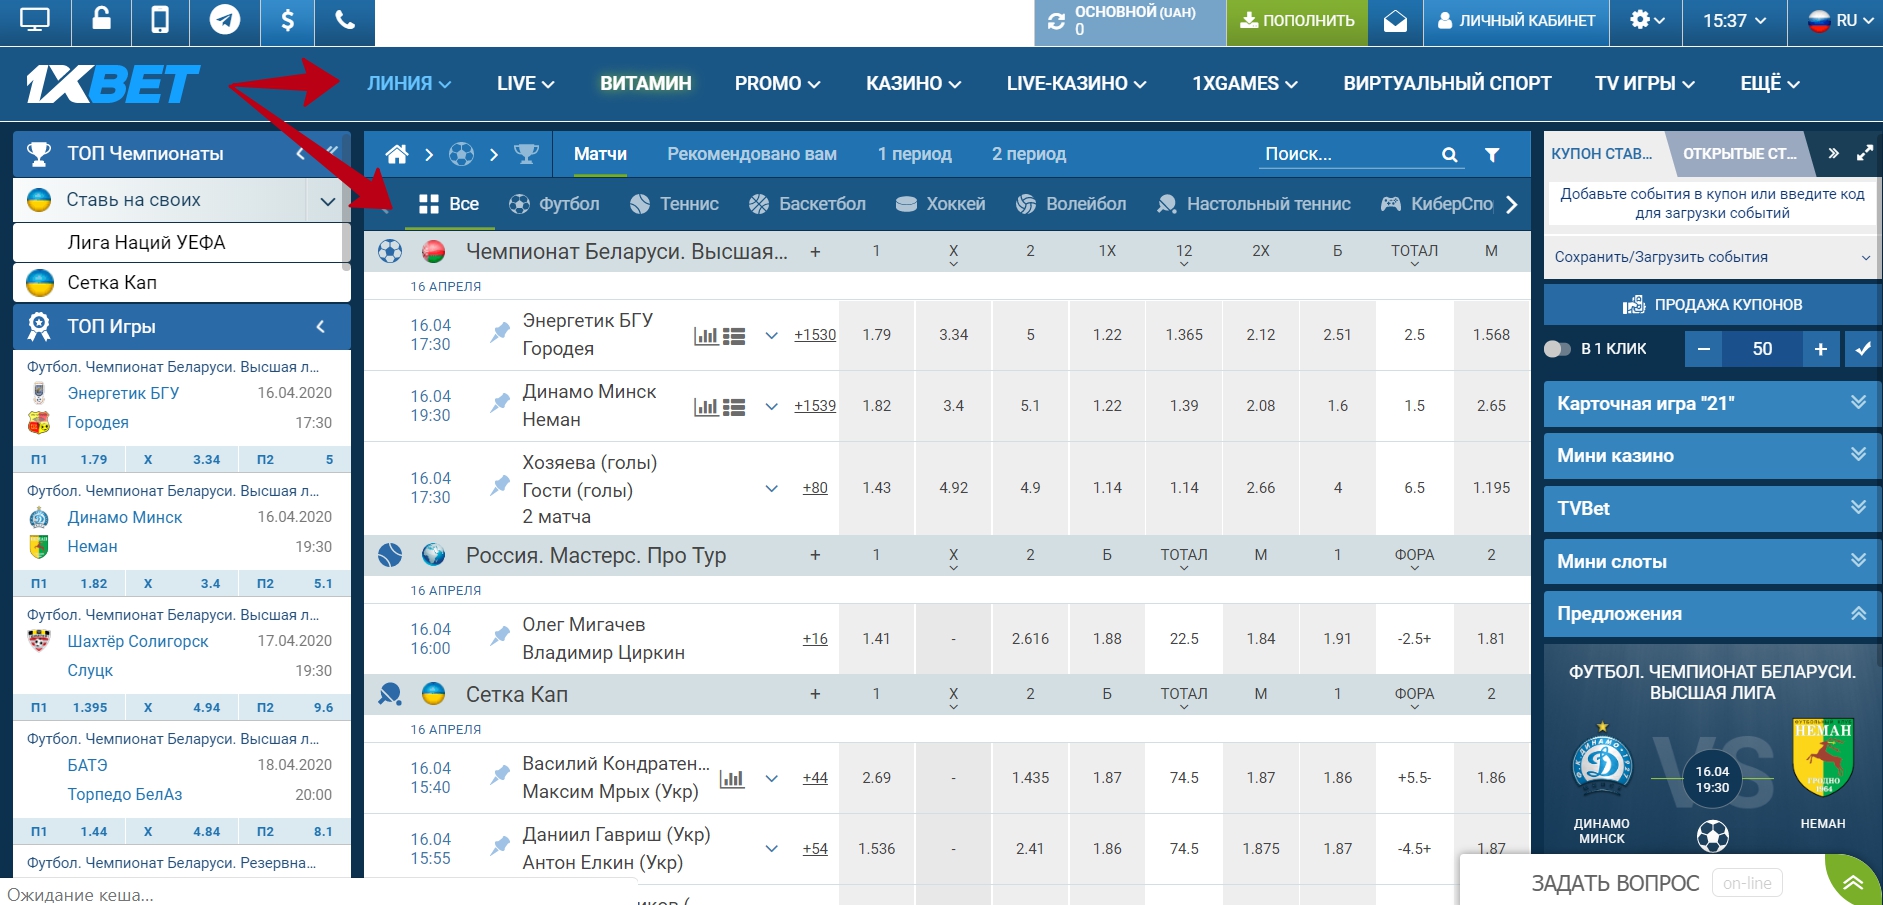1883x905 pixels.
Task: Switch to the 1 период tab
Action: pos(914,154)
